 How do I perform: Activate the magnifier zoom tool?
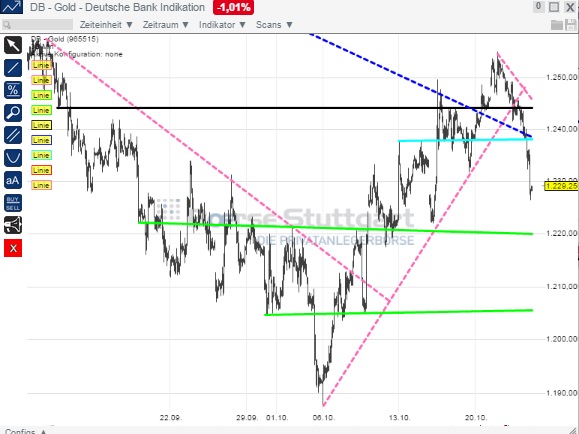(13, 113)
